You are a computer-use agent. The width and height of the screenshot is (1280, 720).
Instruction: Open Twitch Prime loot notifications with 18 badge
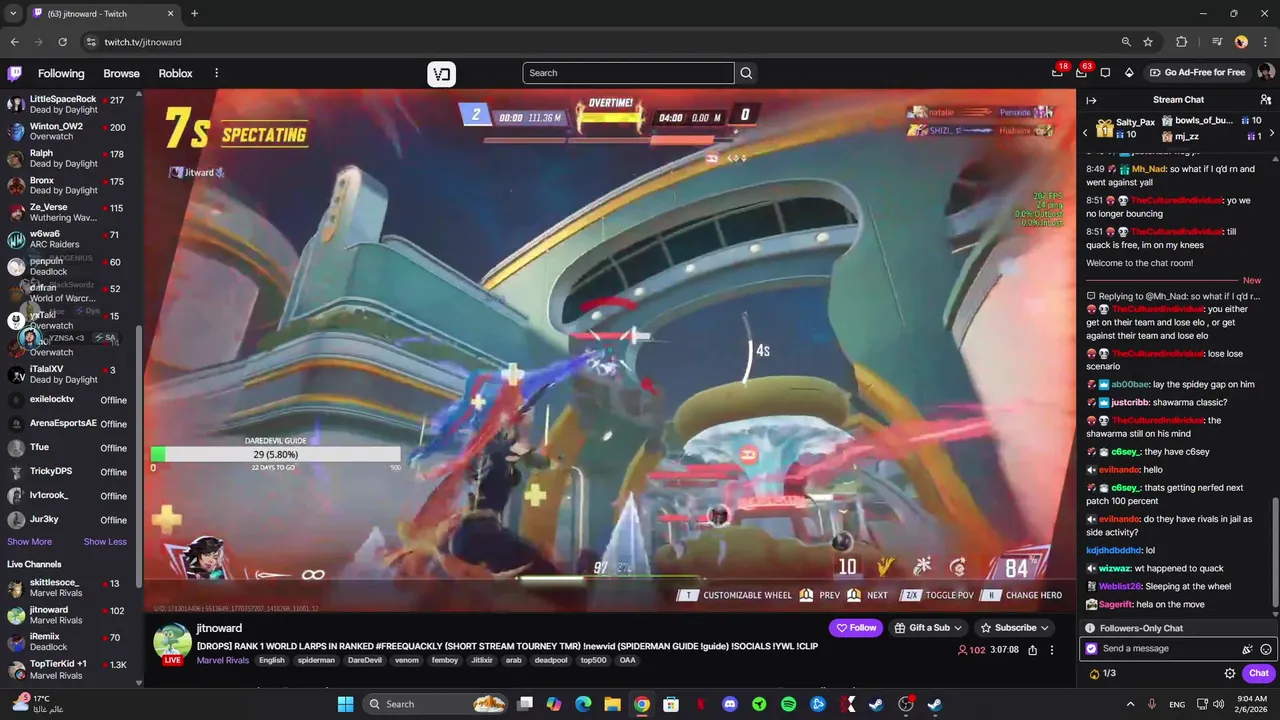click(1057, 72)
